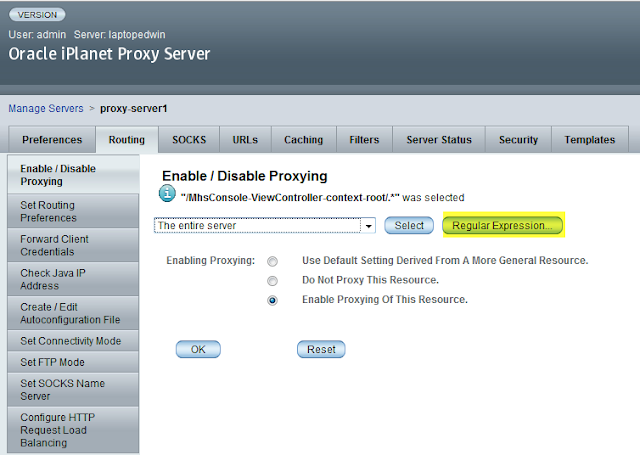Click the blue information icon
The height and width of the screenshot is (455, 640).
pyautogui.click(x=167, y=193)
